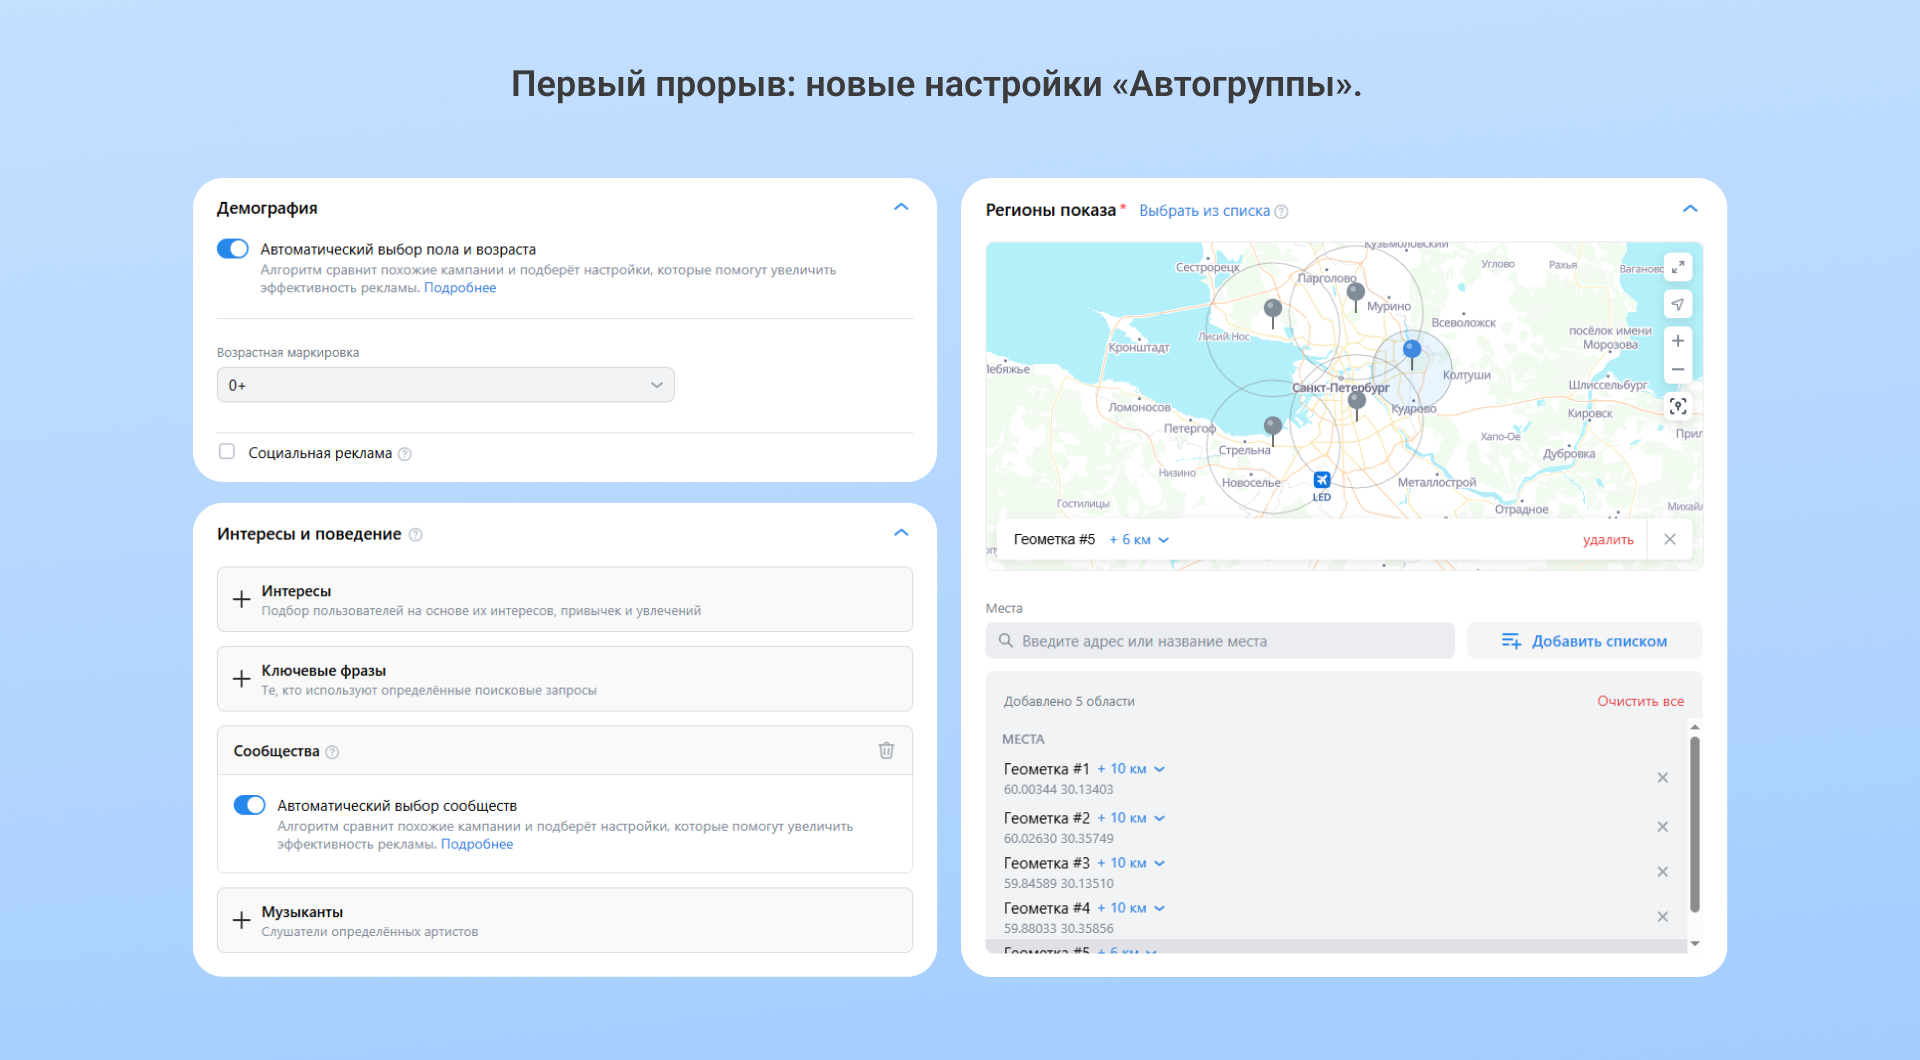The width and height of the screenshot is (1920, 1060).
Task: Click the address or place search field
Action: [x=1220, y=641]
